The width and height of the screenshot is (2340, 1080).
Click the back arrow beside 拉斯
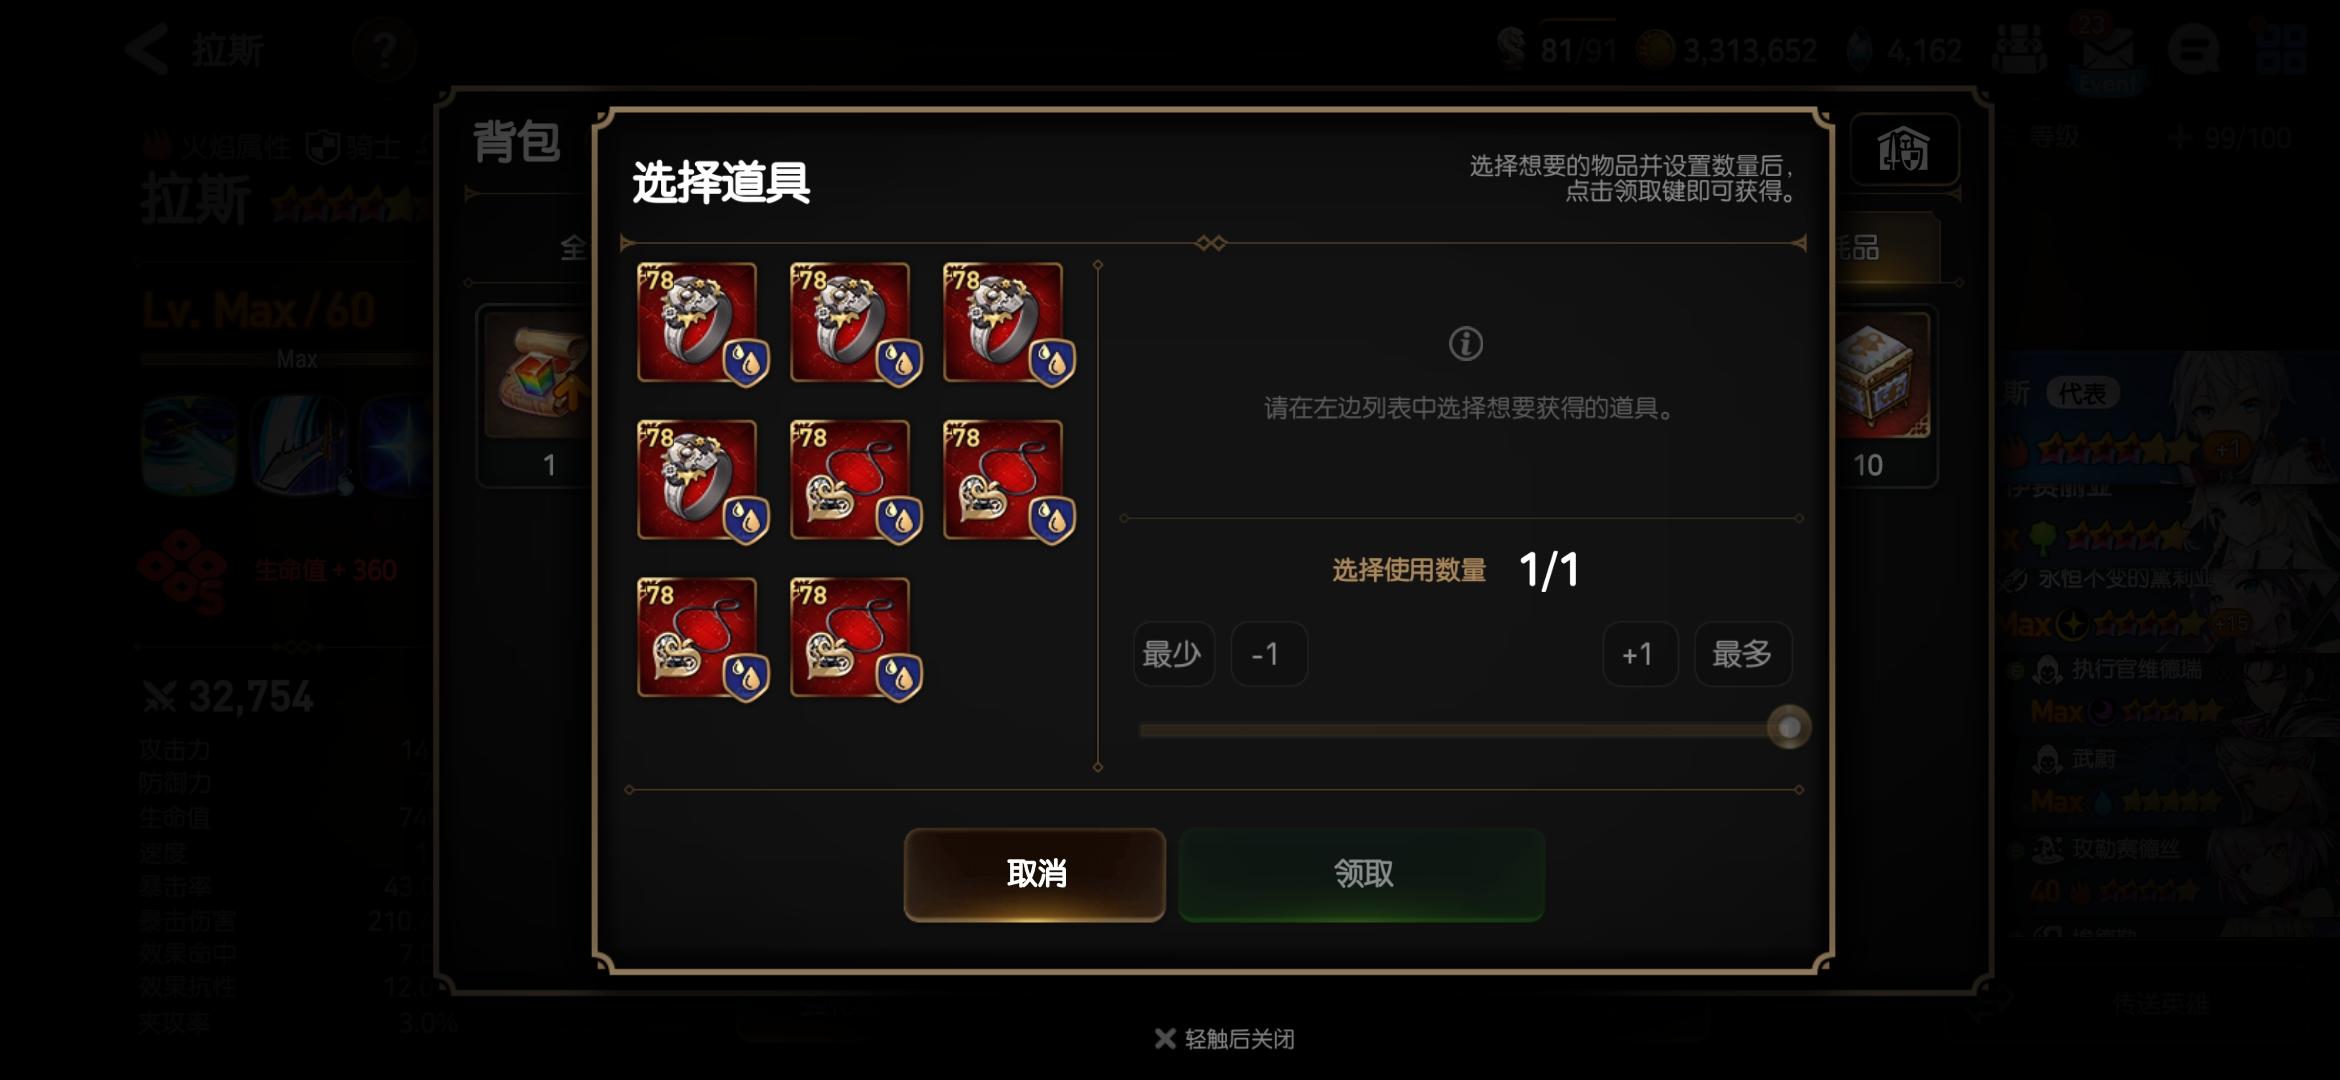148,49
